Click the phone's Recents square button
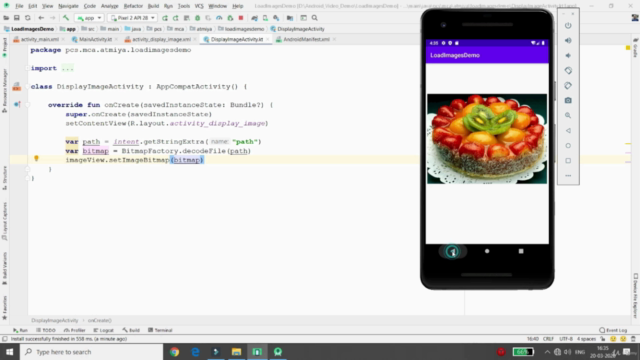Screen dimensions: 640x360 click(x=521, y=251)
